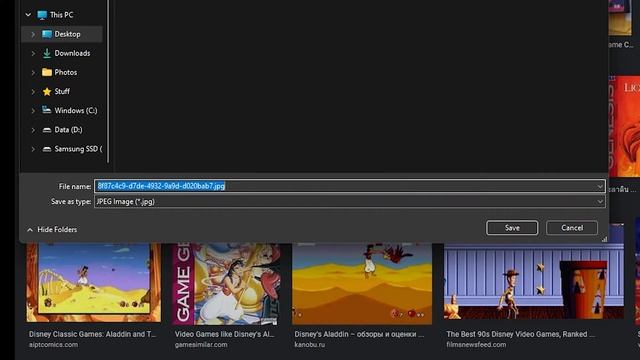The width and height of the screenshot is (640, 360).
Task: Click the Windows (C:) drive icon
Action: (x=47, y=110)
